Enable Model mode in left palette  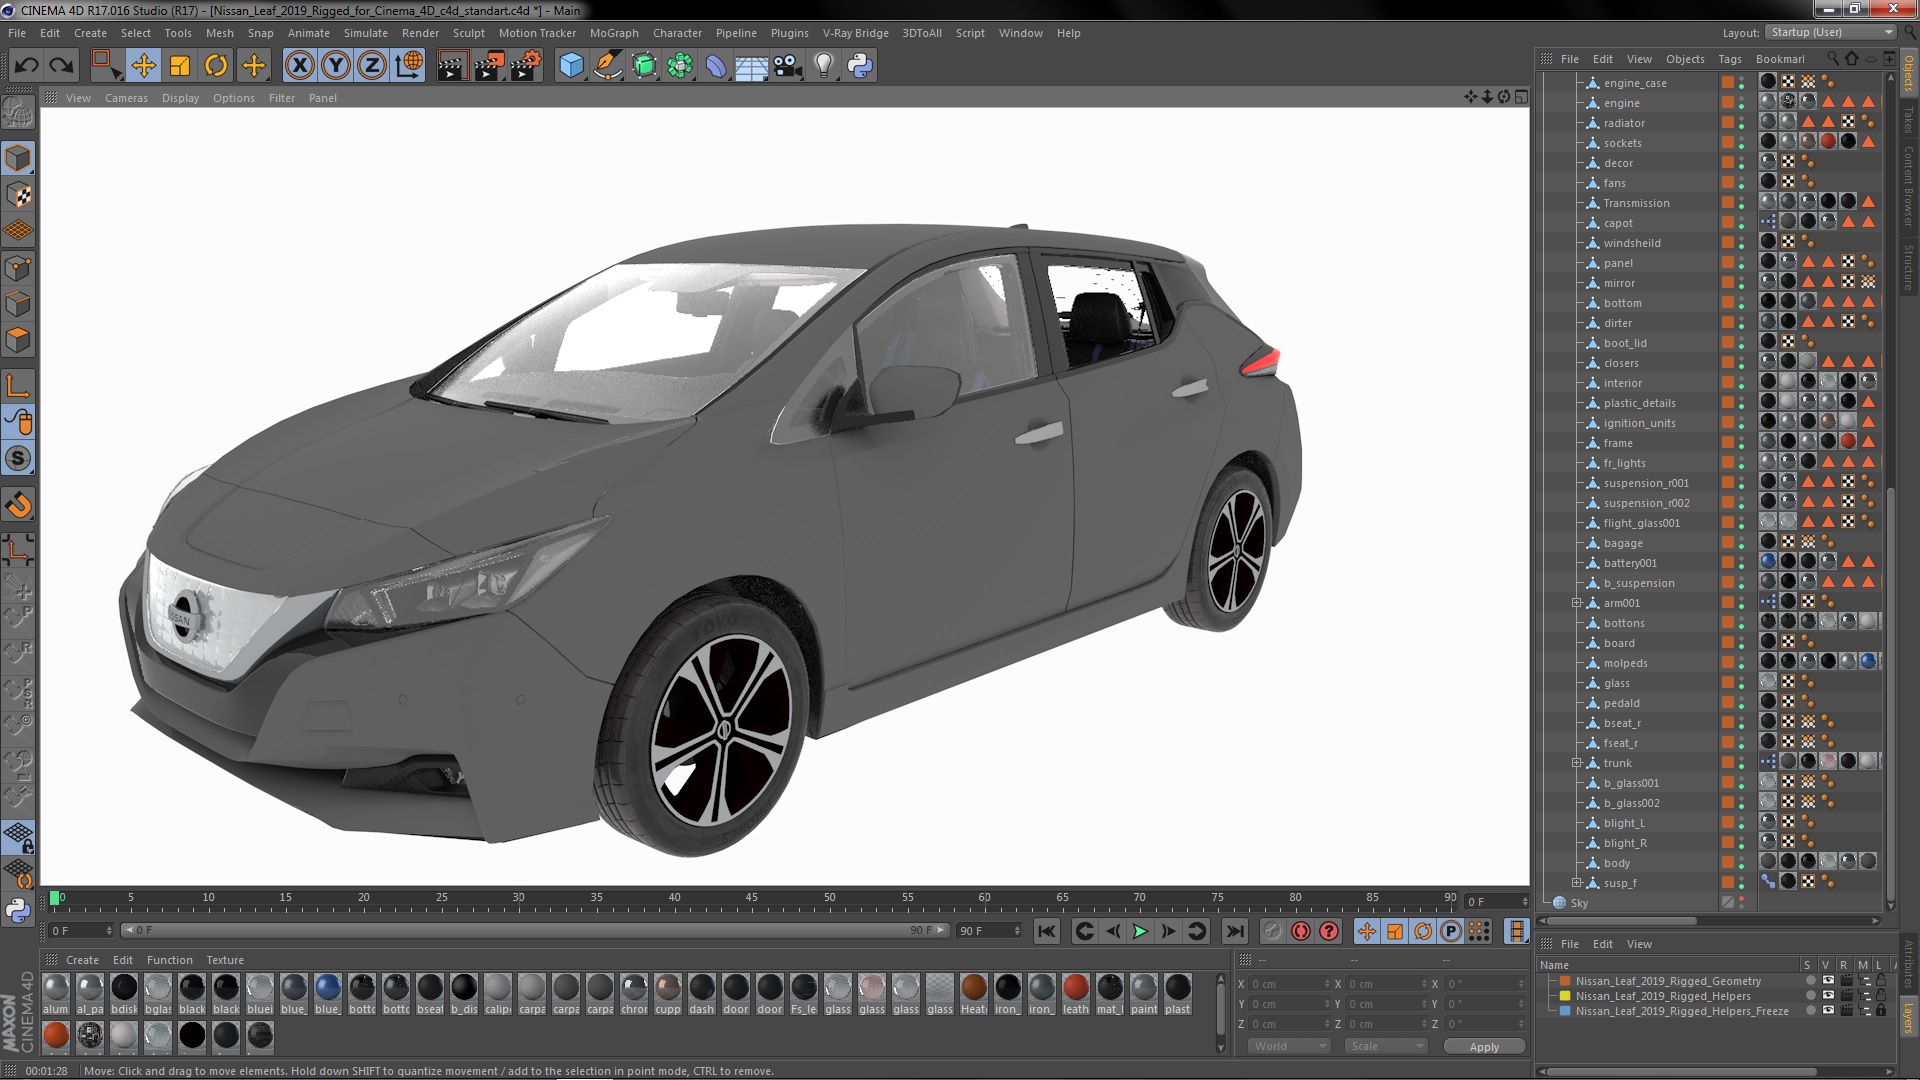click(x=18, y=158)
